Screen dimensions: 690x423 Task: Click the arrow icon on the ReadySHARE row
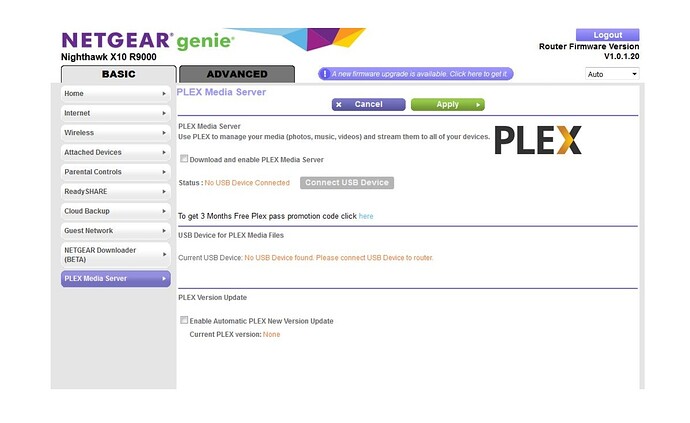point(164,191)
